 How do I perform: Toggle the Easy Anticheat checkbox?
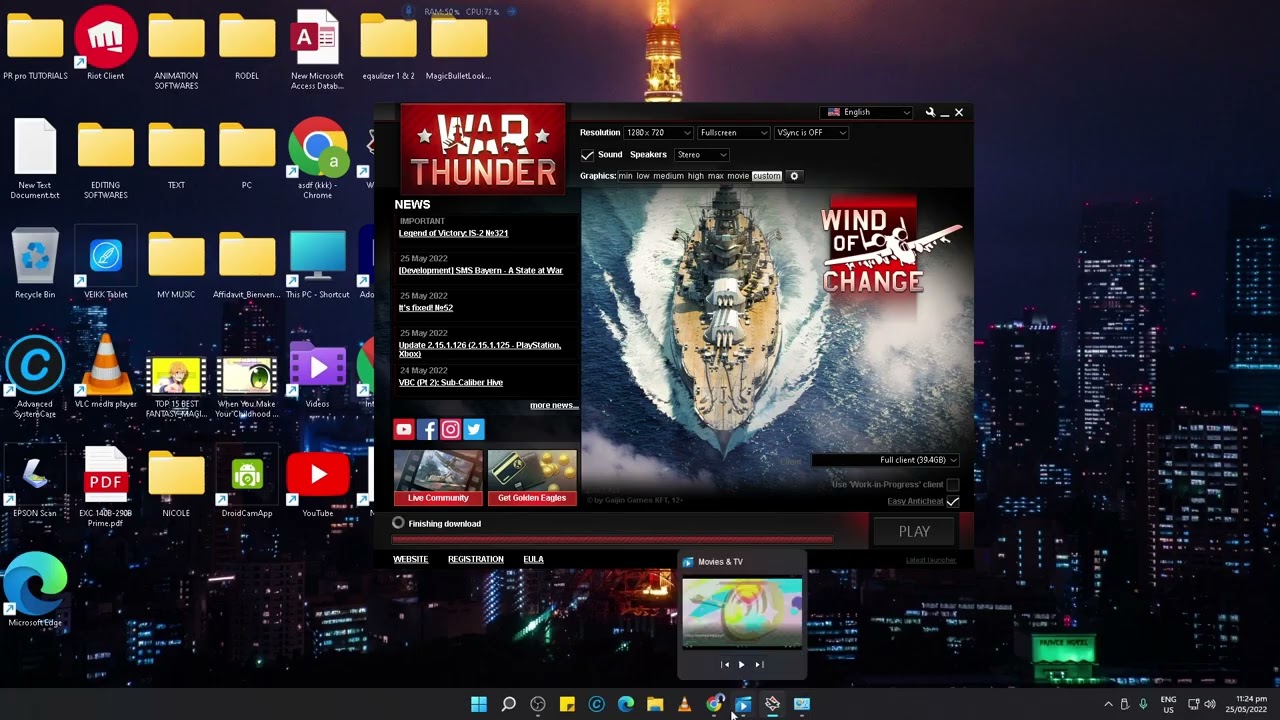pos(952,501)
